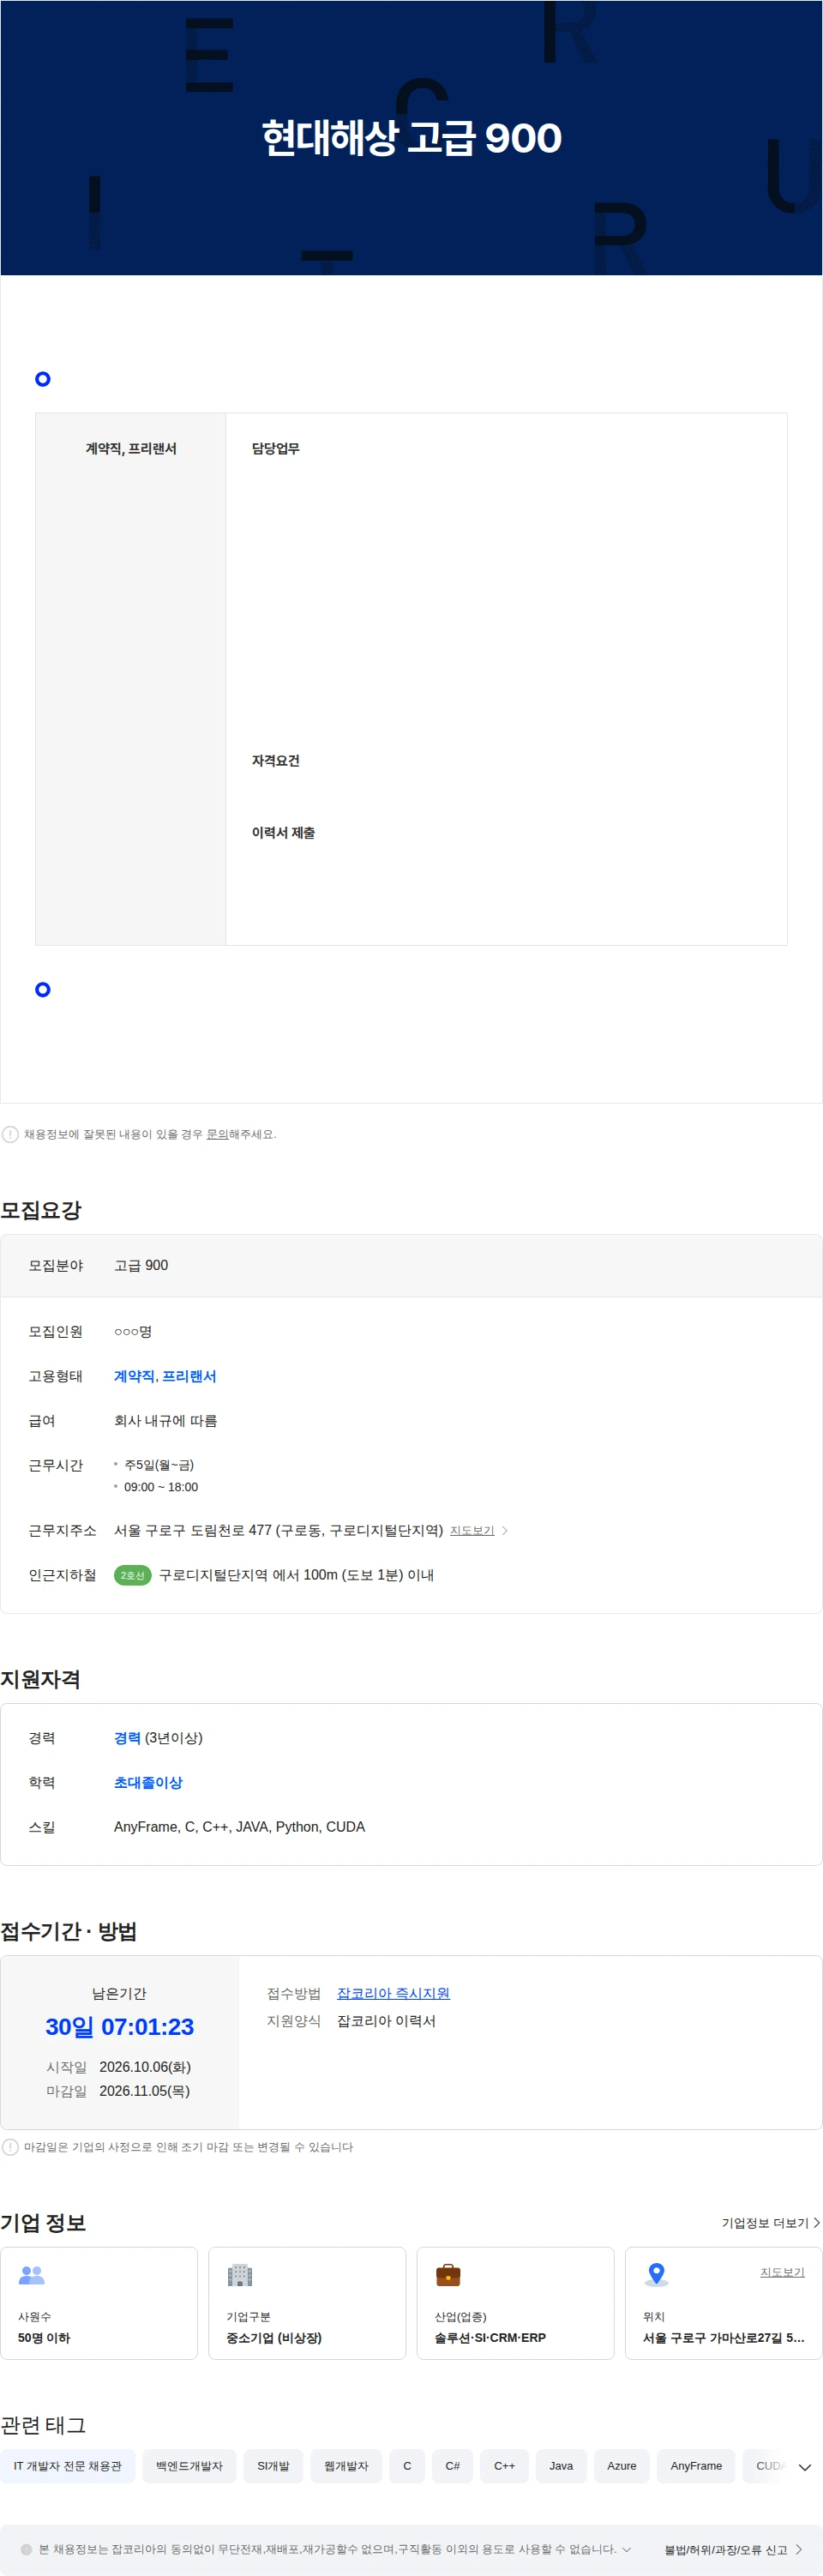Click the 현대해상 고급 900 banner title
This screenshot has width=823, height=2576.
tap(411, 138)
